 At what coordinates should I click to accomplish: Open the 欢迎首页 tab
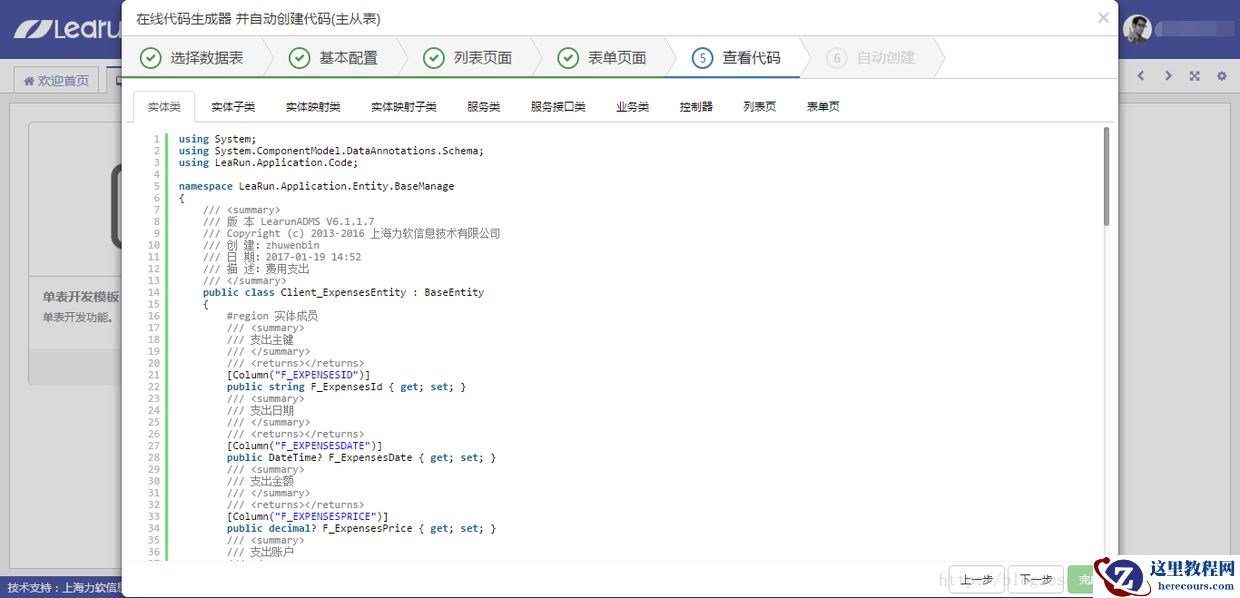(x=56, y=81)
